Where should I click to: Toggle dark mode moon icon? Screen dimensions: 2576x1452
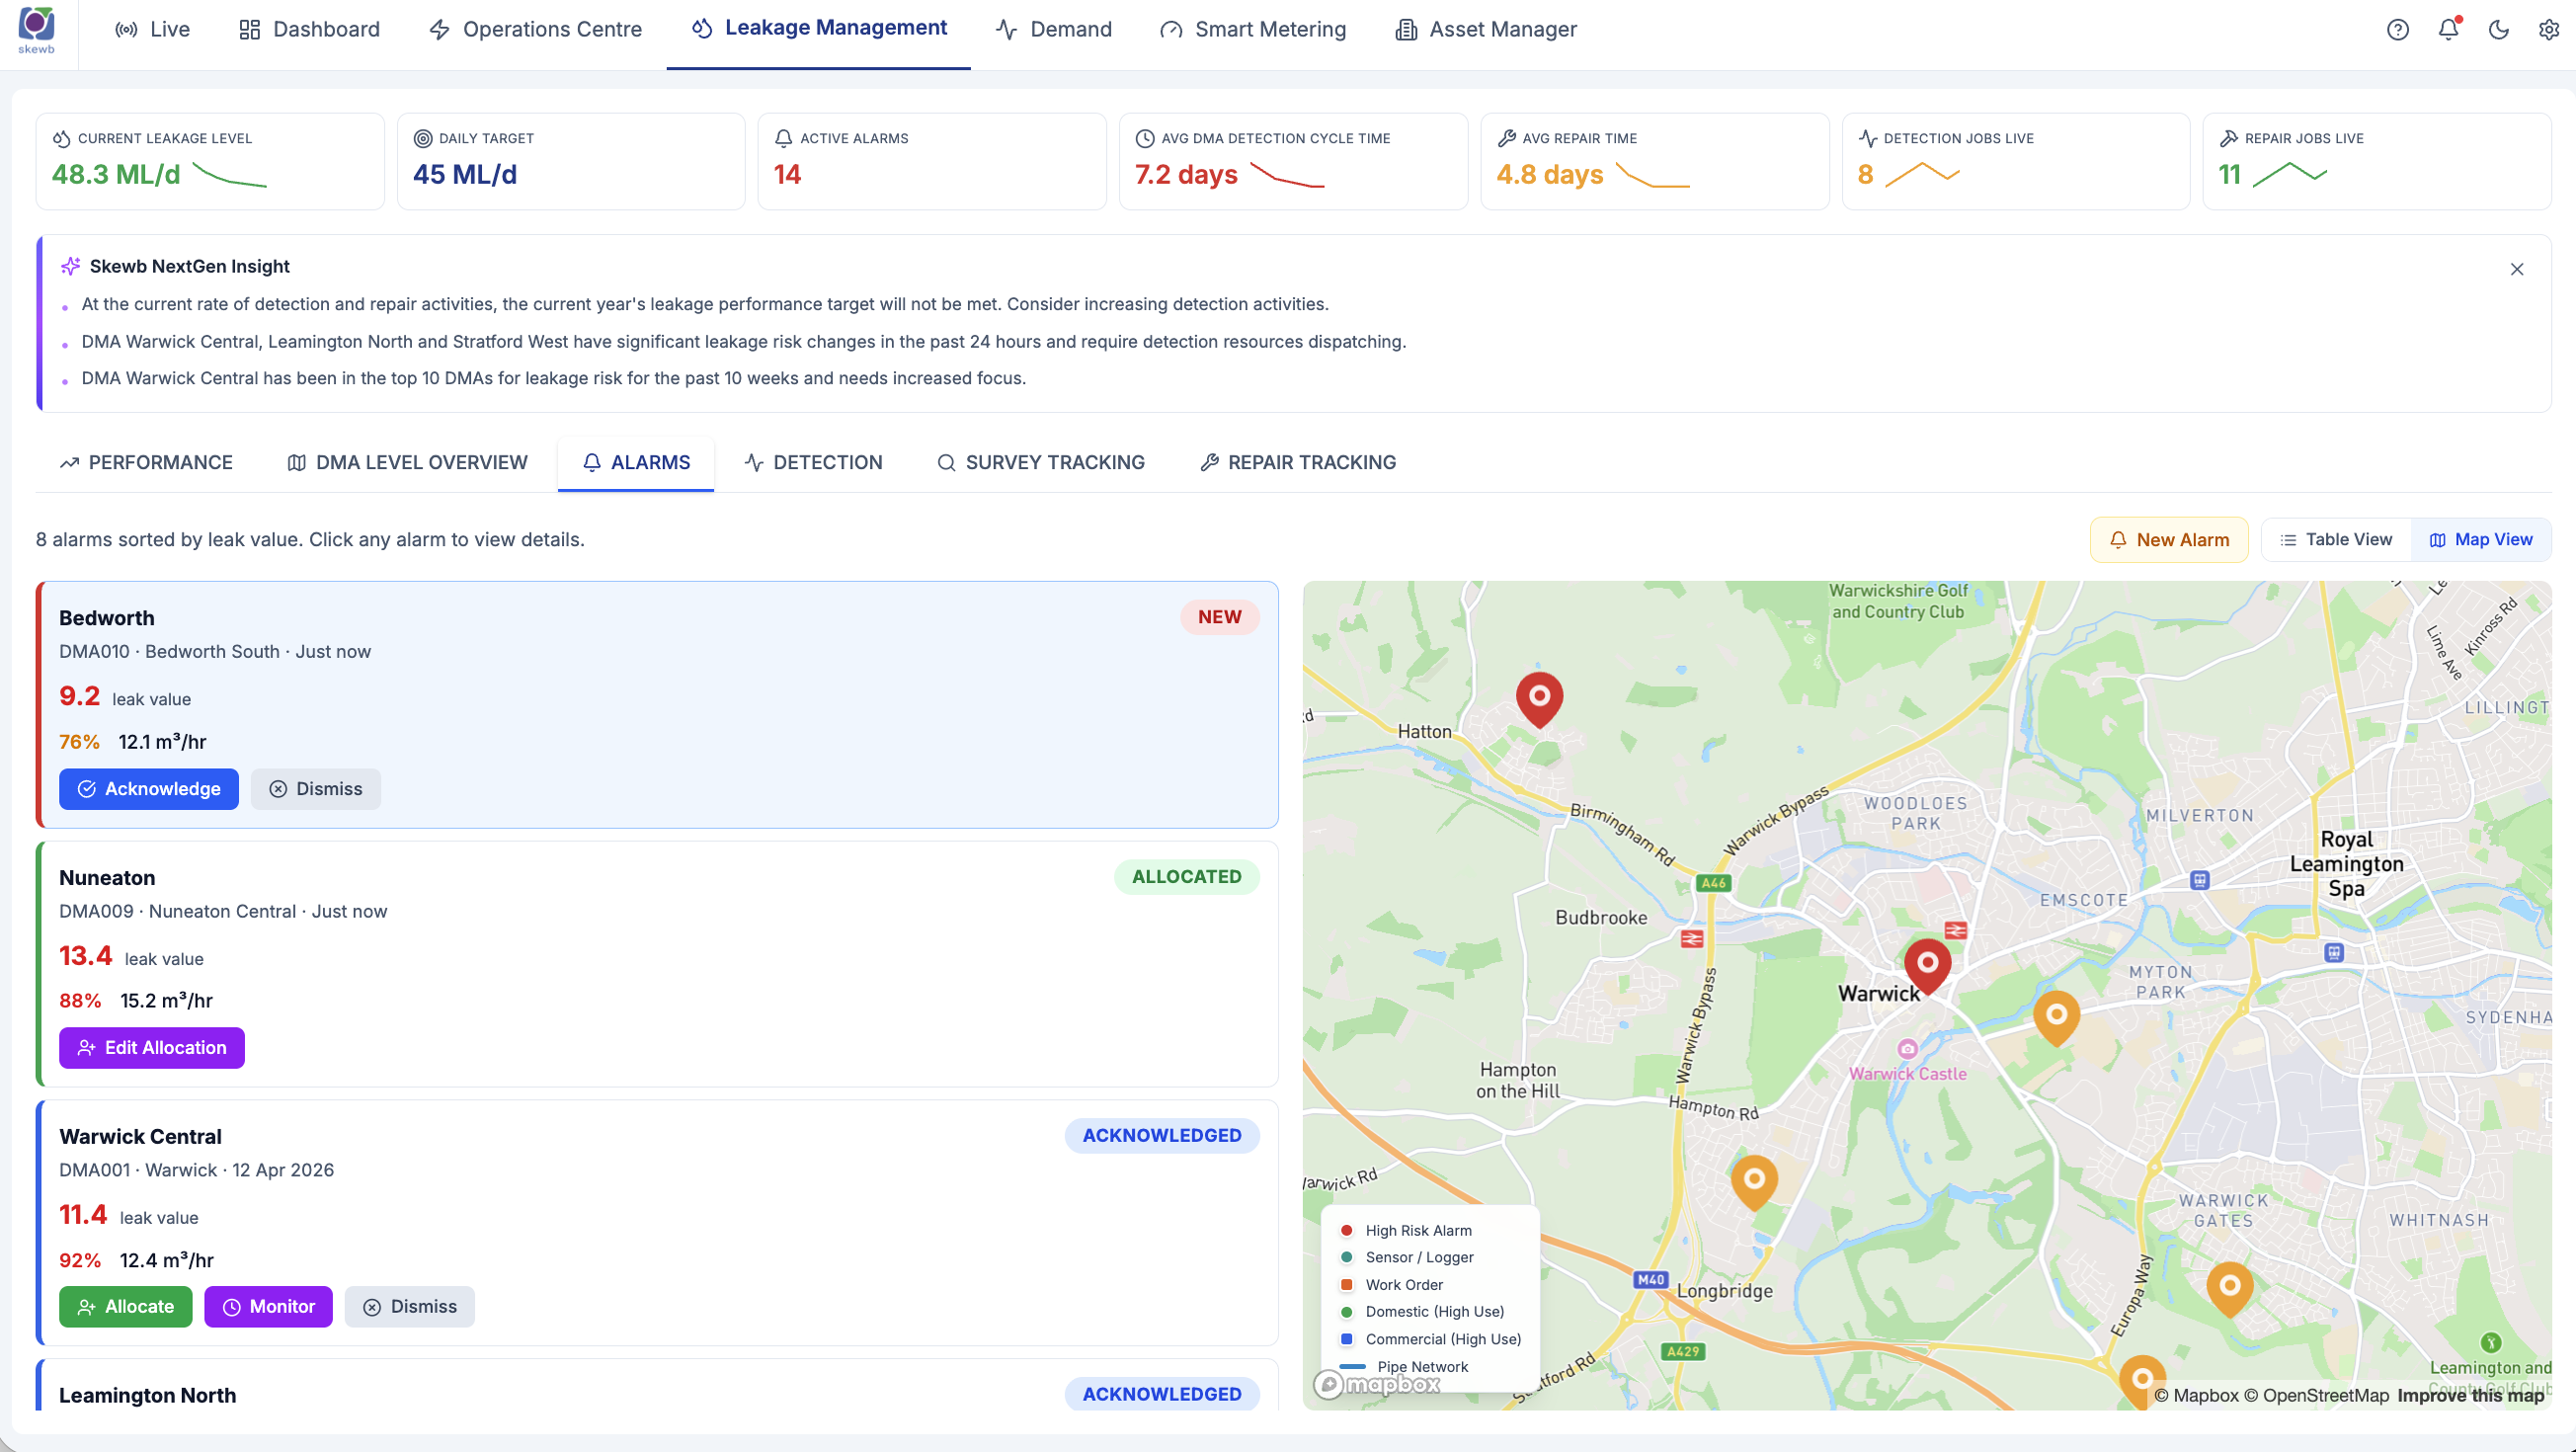(x=2498, y=30)
